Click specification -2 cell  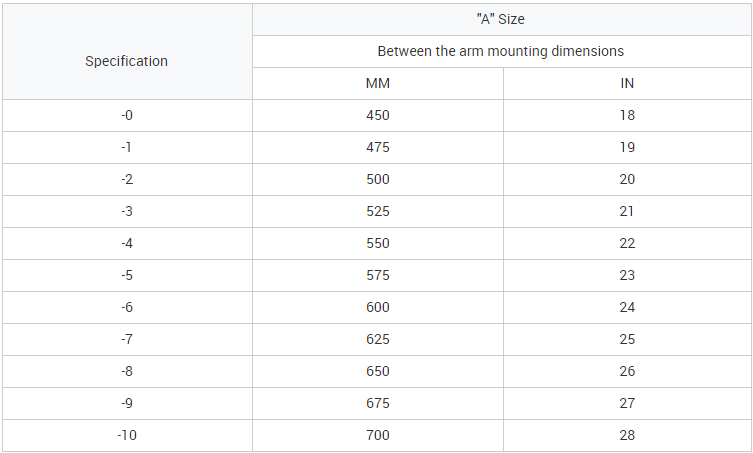[127, 179]
